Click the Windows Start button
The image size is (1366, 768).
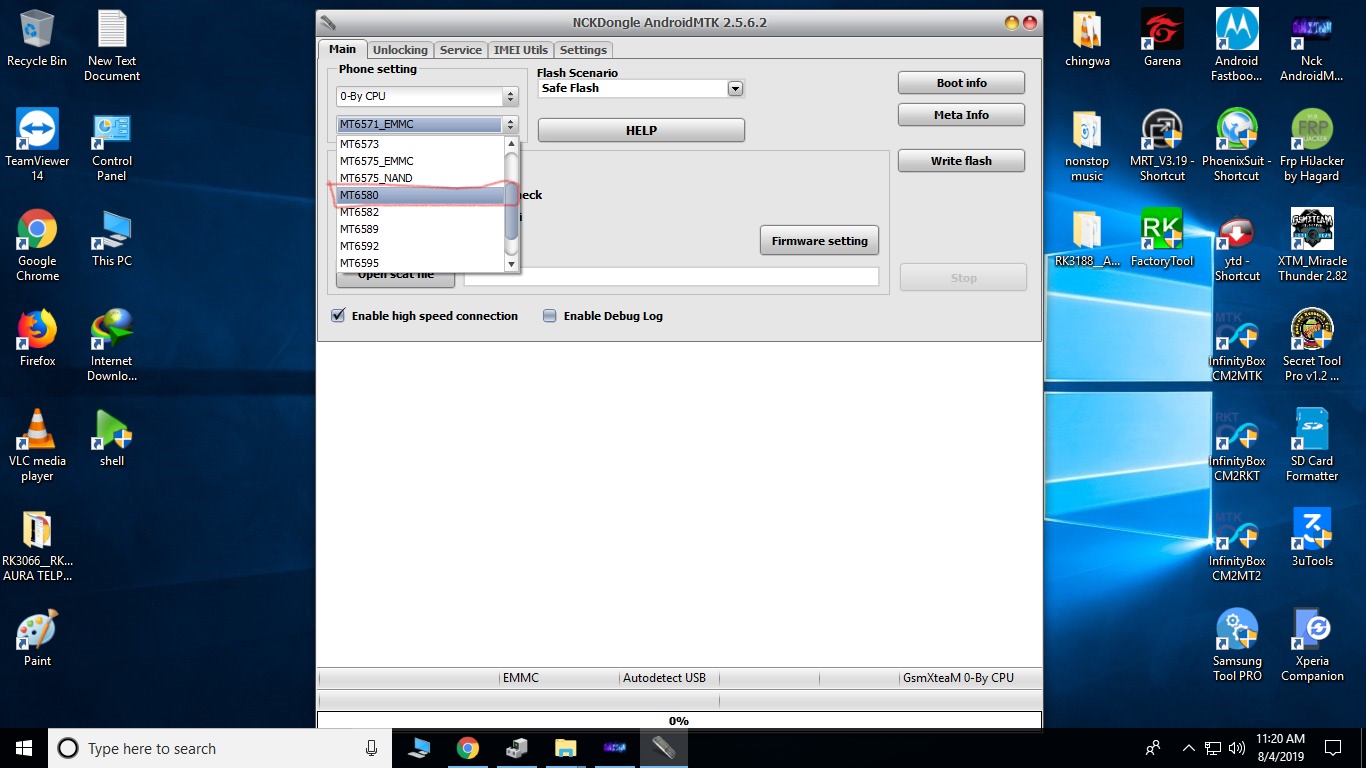[x=24, y=748]
